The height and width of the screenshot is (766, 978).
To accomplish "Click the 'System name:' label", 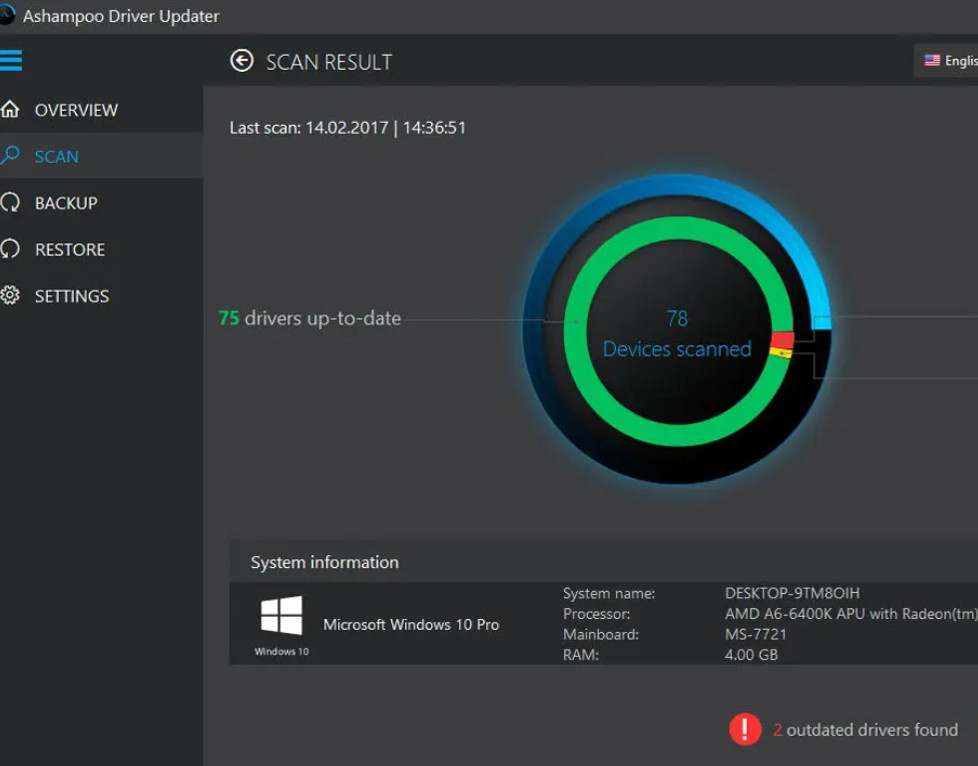I will pyautogui.click(x=609, y=593).
